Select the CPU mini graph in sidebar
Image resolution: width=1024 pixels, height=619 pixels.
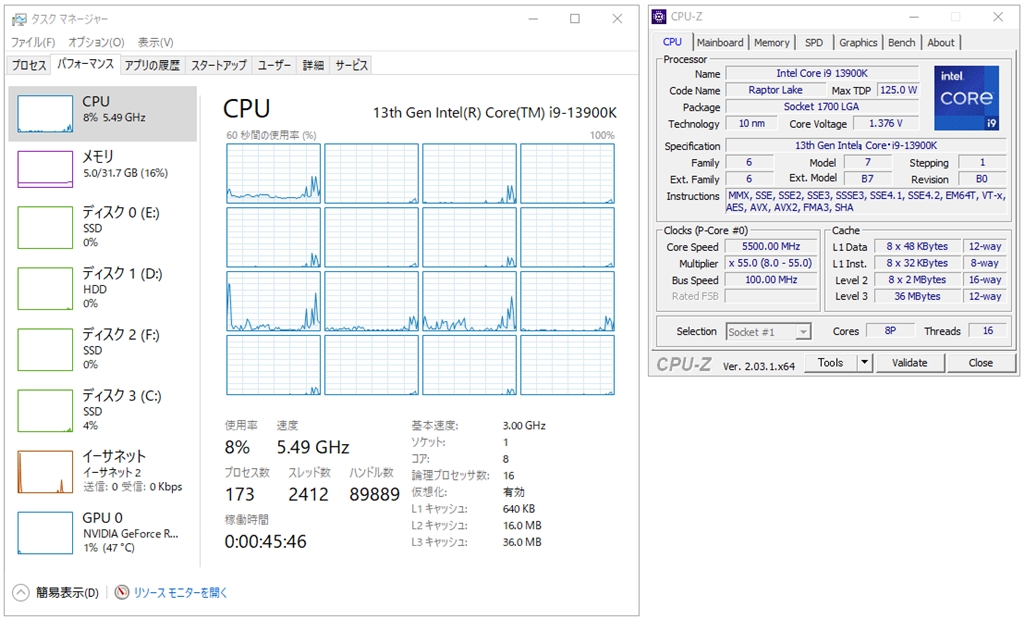point(45,114)
